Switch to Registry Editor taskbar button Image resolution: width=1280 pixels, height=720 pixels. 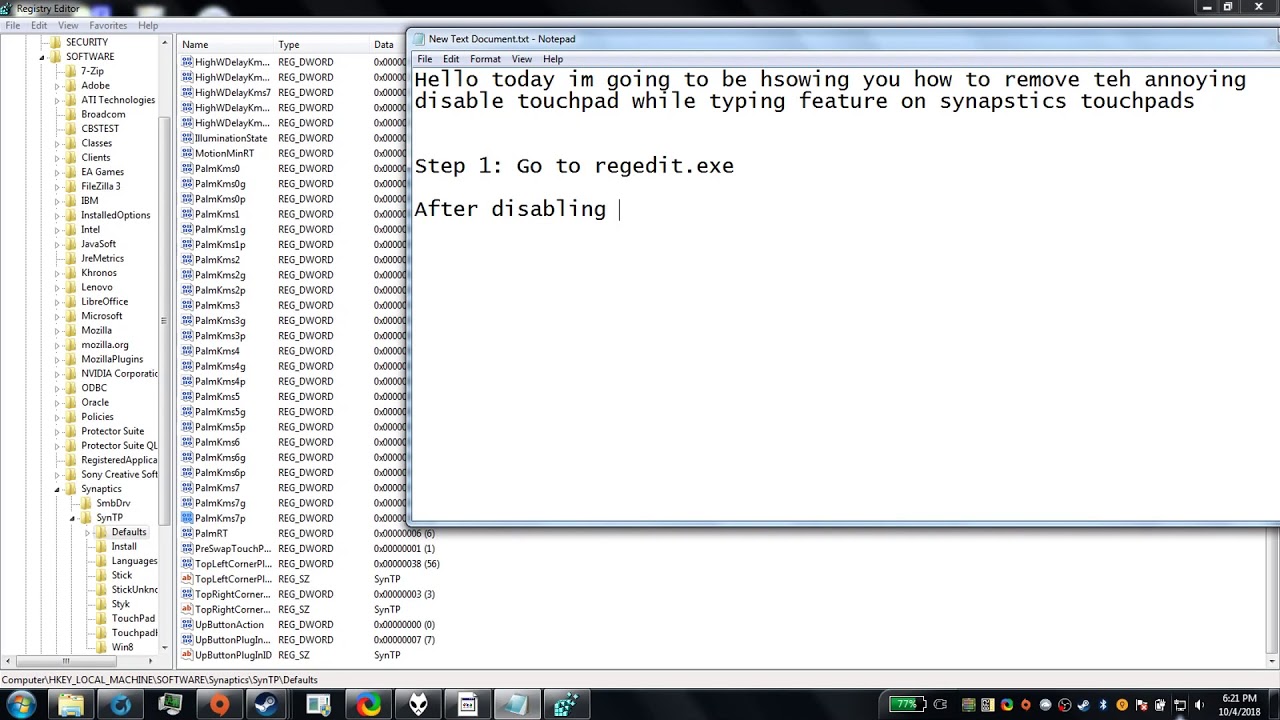pyautogui.click(x=566, y=705)
